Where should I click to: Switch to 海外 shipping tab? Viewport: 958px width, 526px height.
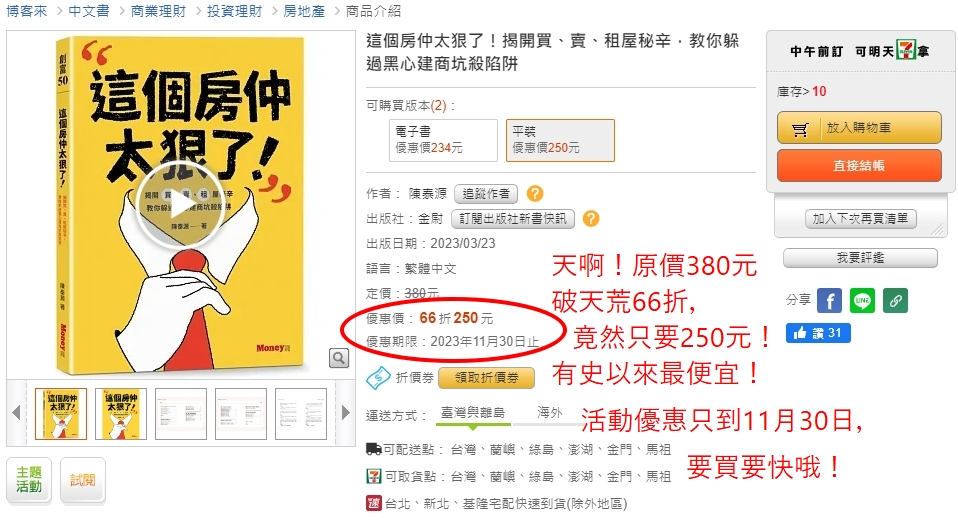(x=550, y=414)
